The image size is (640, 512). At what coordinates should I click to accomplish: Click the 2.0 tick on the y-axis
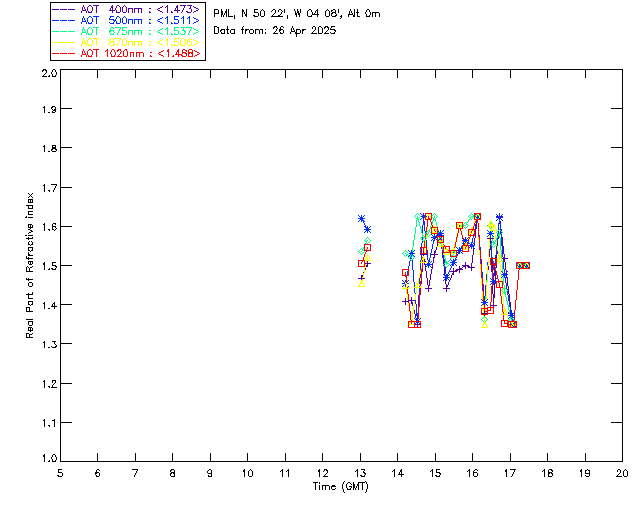tap(48, 75)
